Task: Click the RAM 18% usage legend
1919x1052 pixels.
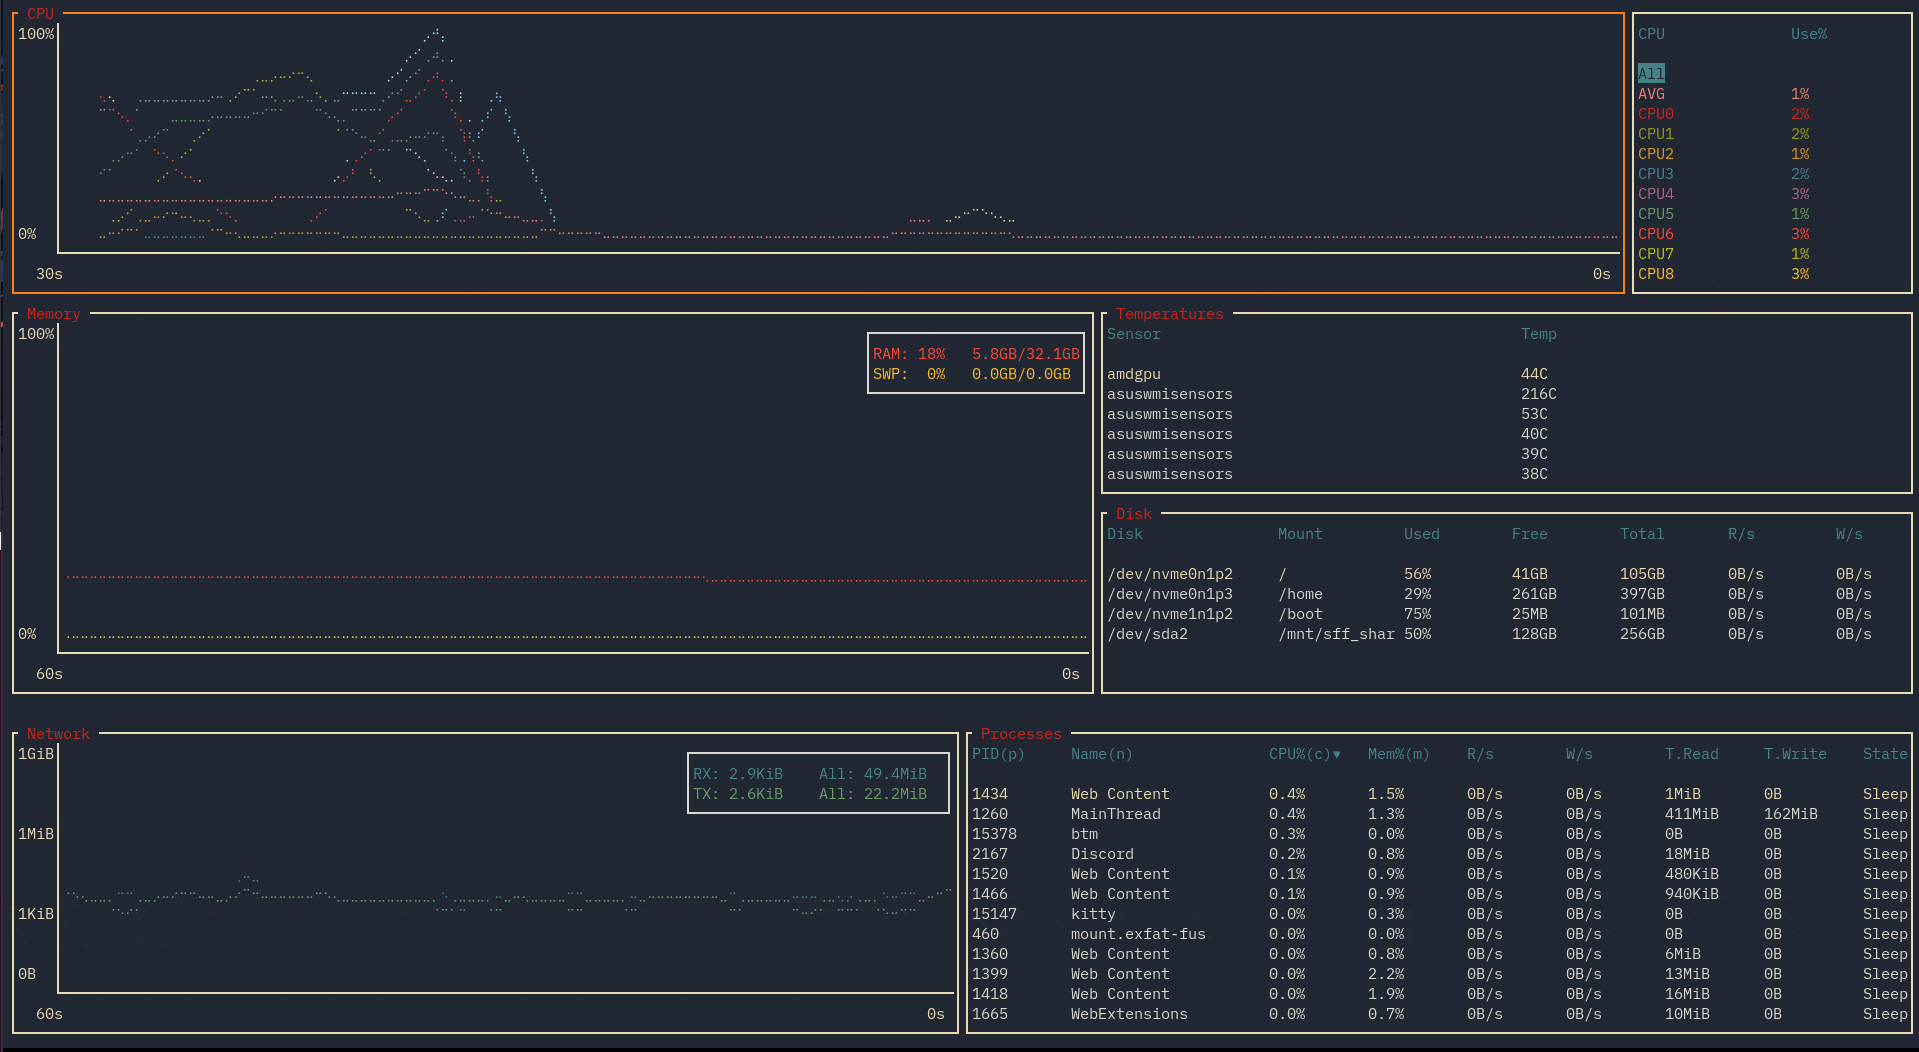Action: pyautogui.click(x=976, y=354)
